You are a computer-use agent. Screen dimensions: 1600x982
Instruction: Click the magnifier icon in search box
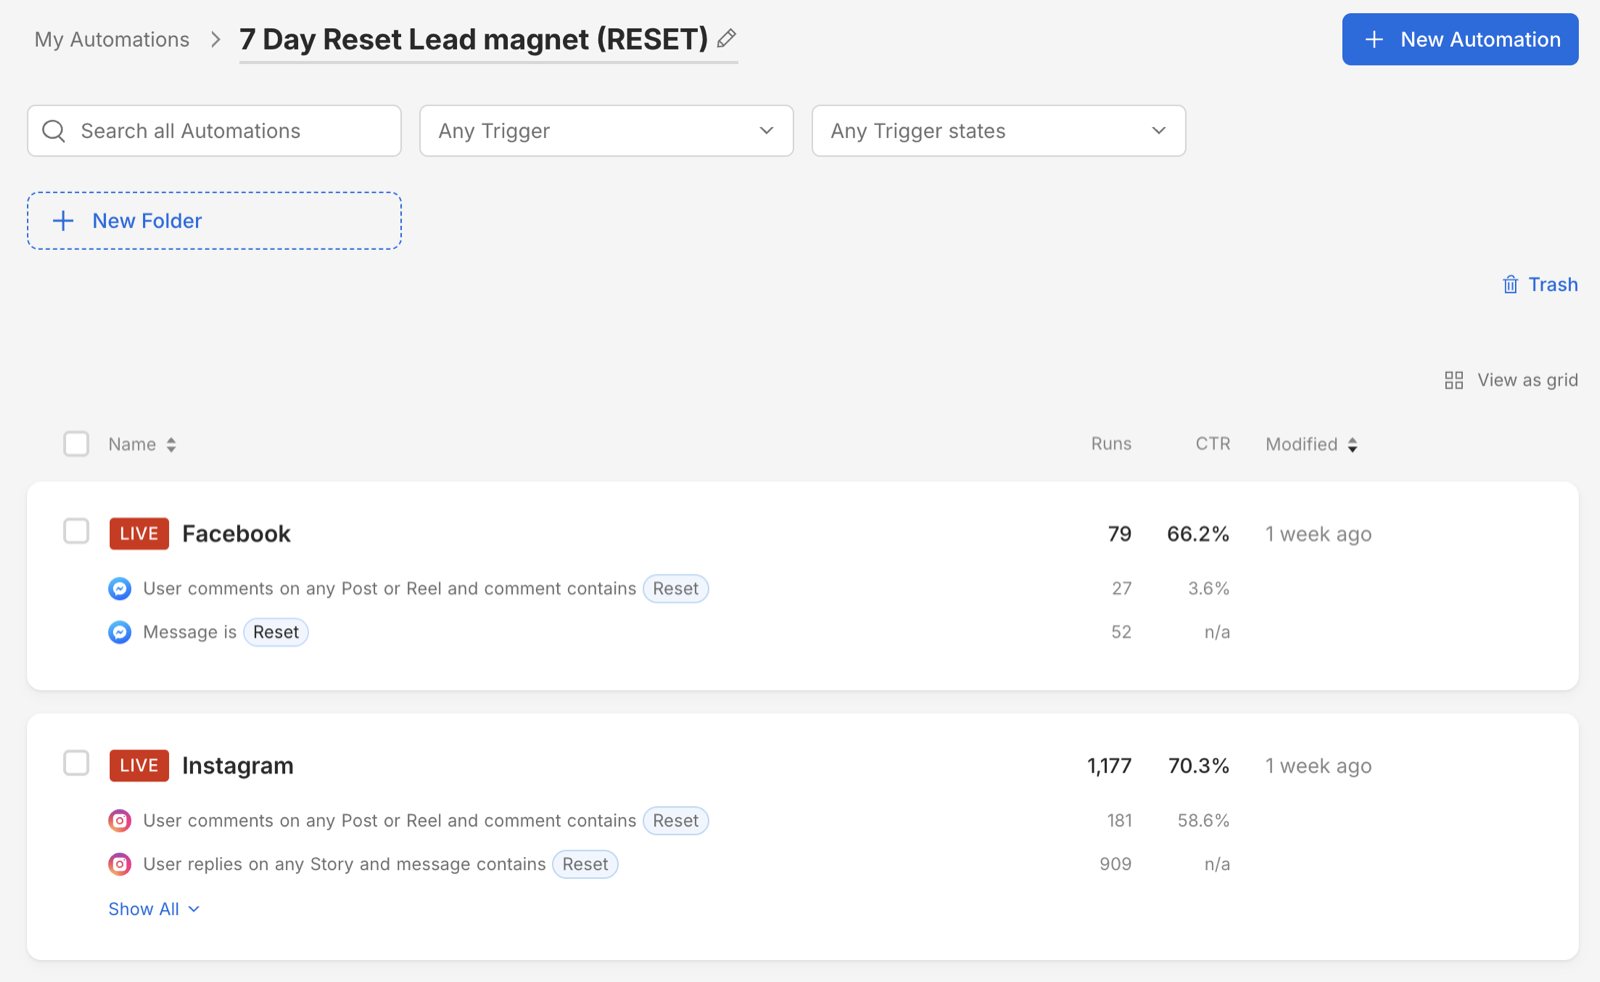[x=54, y=131]
